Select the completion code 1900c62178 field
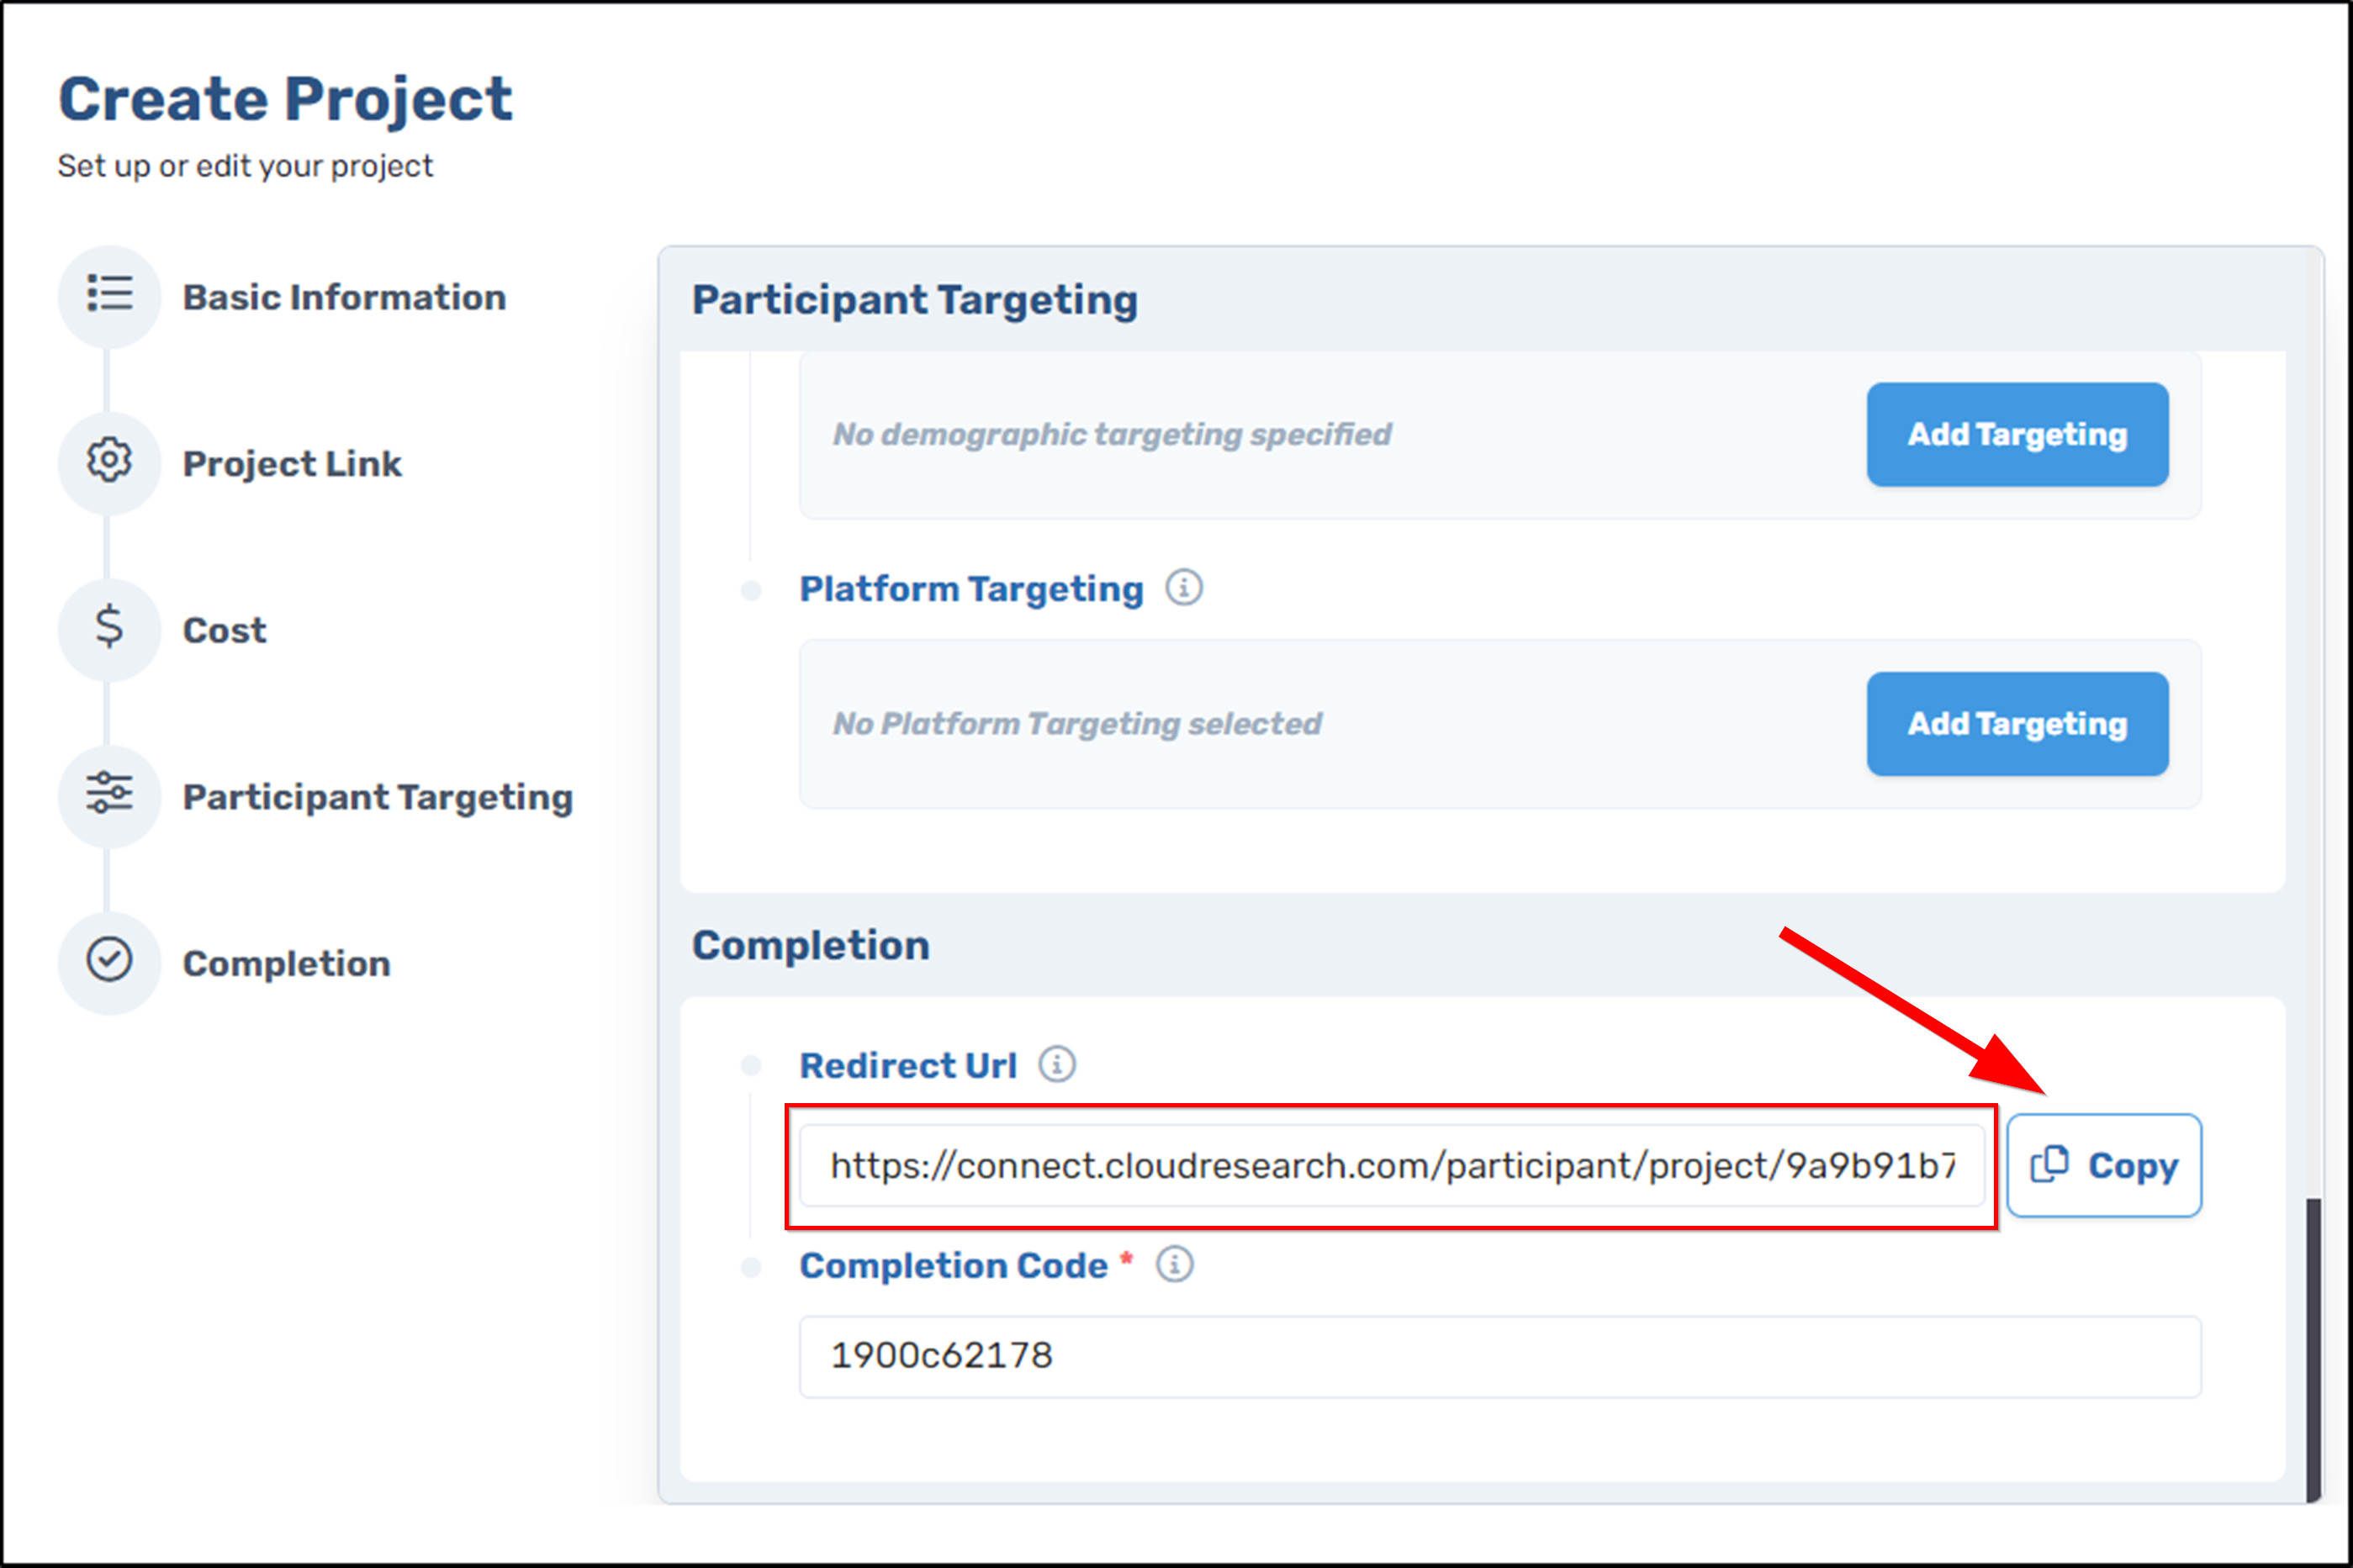This screenshot has height=1568, width=2353. point(1490,1356)
